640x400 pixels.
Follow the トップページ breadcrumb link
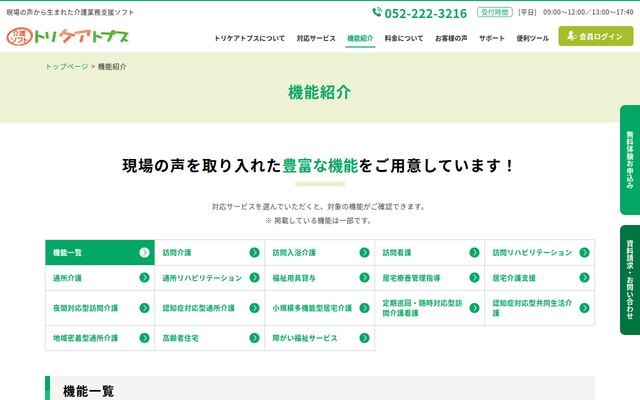(67, 67)
